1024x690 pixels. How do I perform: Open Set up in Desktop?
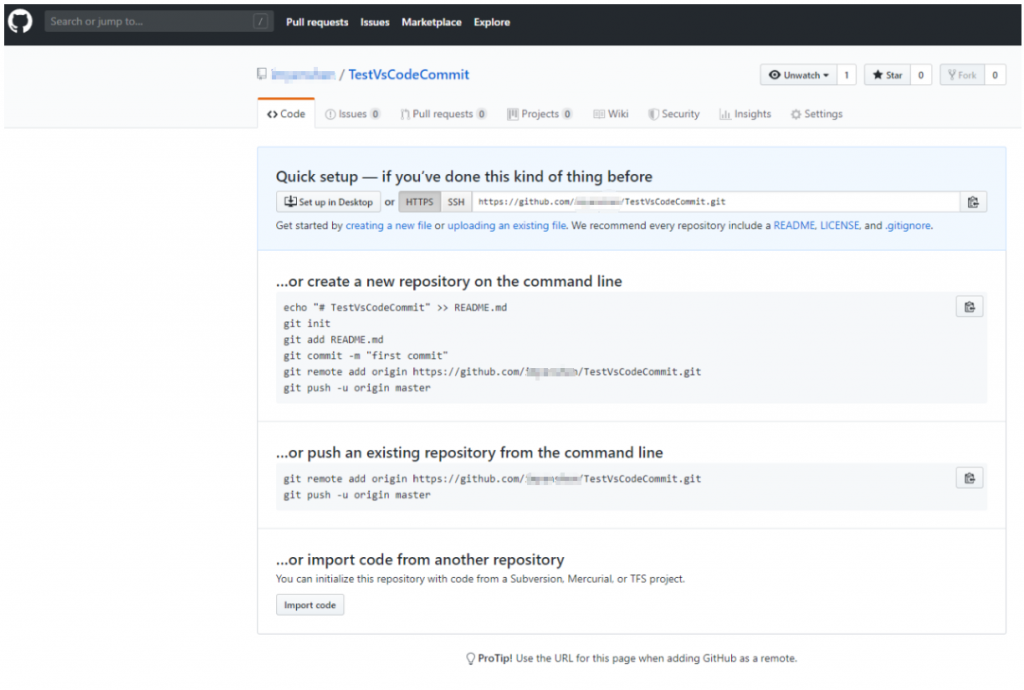[x=328, y=202]
